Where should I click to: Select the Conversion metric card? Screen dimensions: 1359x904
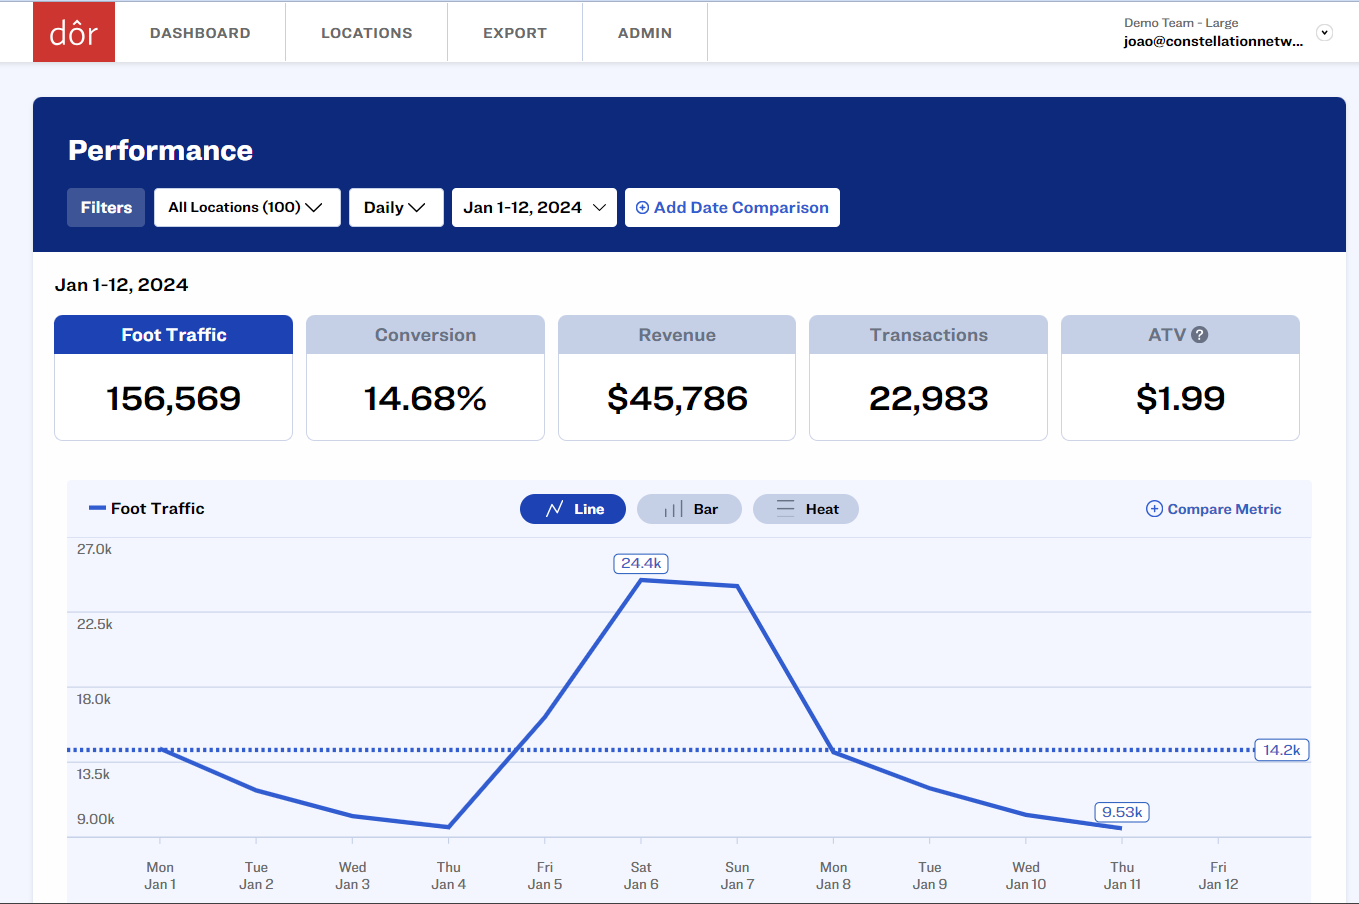pos(425,378)
